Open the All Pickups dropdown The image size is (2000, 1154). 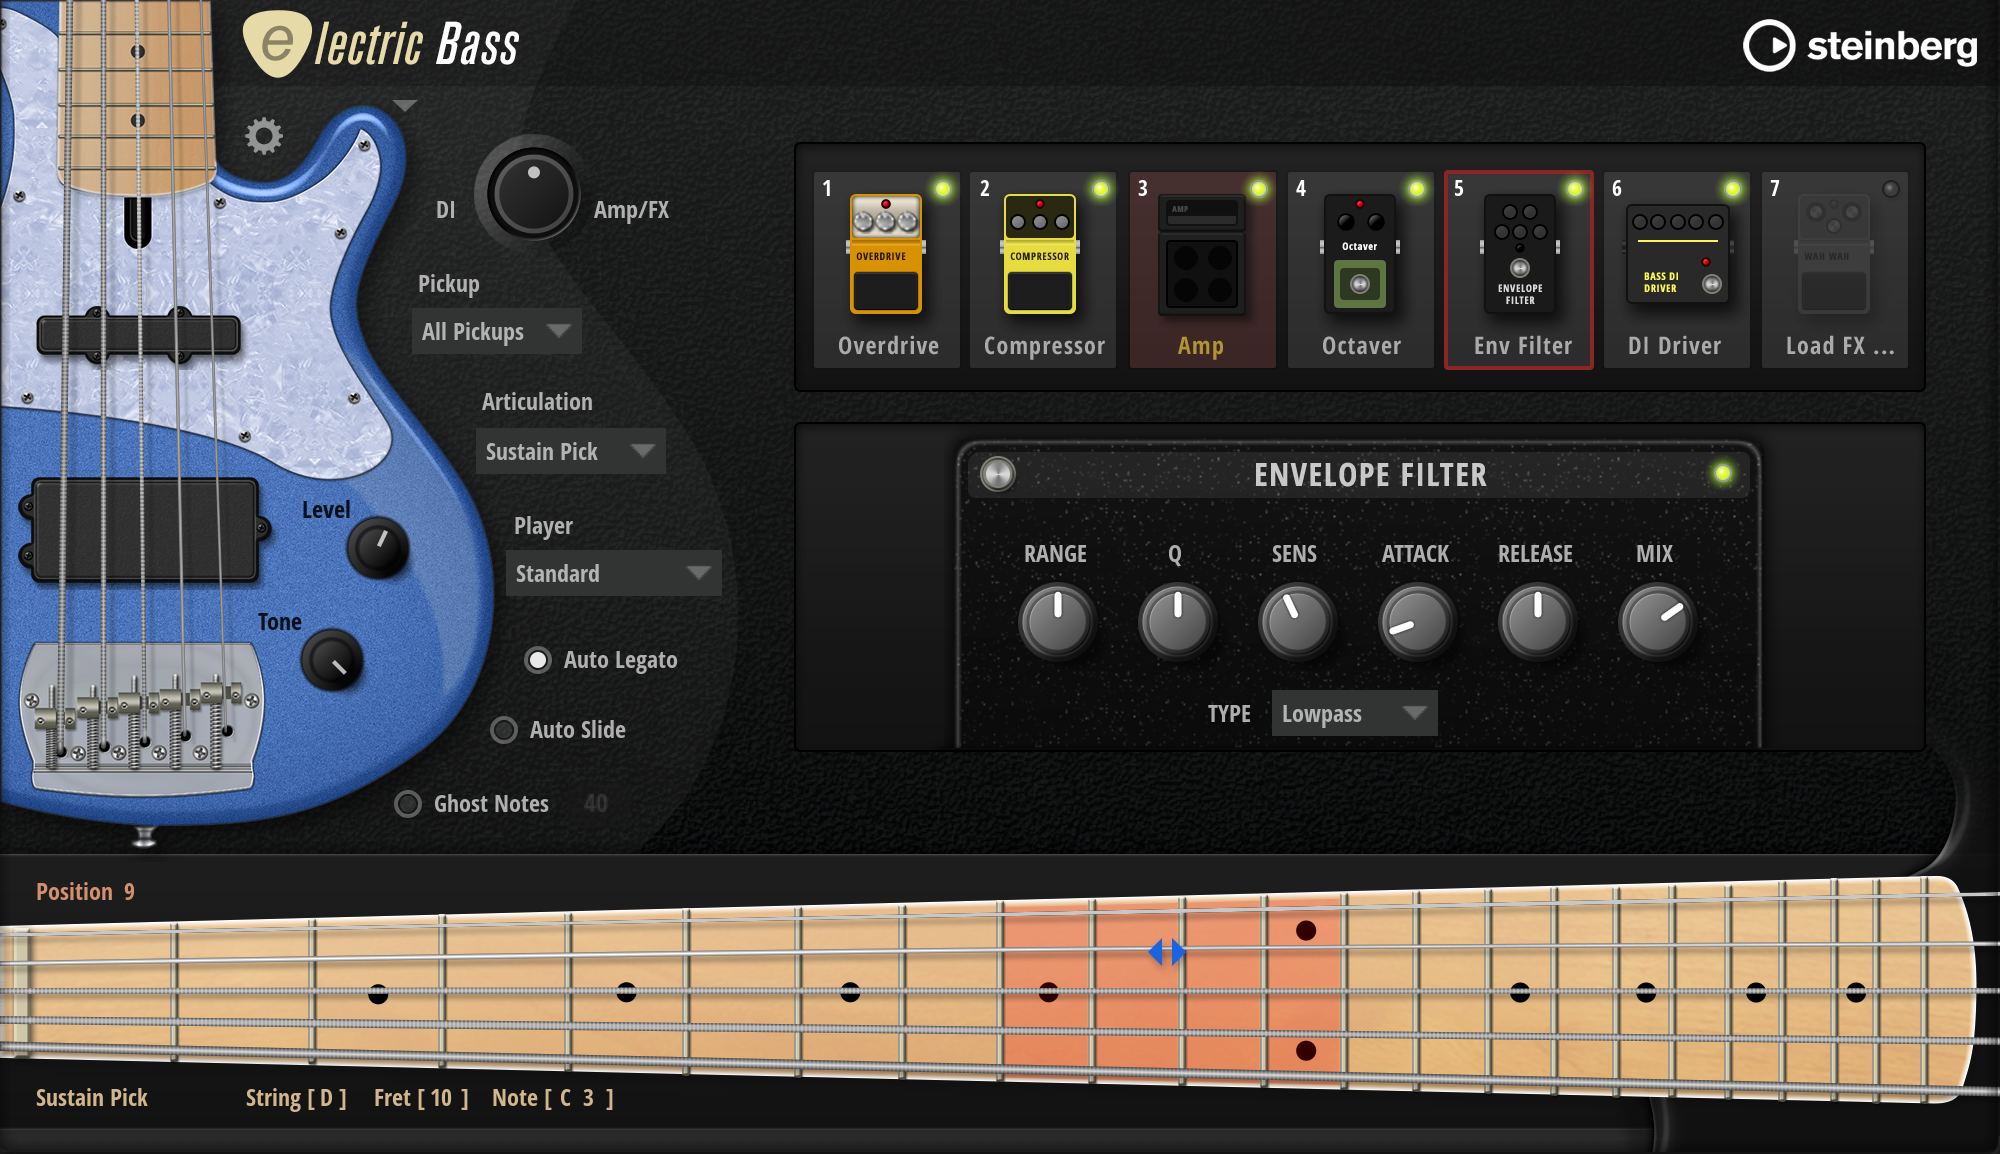496,332
